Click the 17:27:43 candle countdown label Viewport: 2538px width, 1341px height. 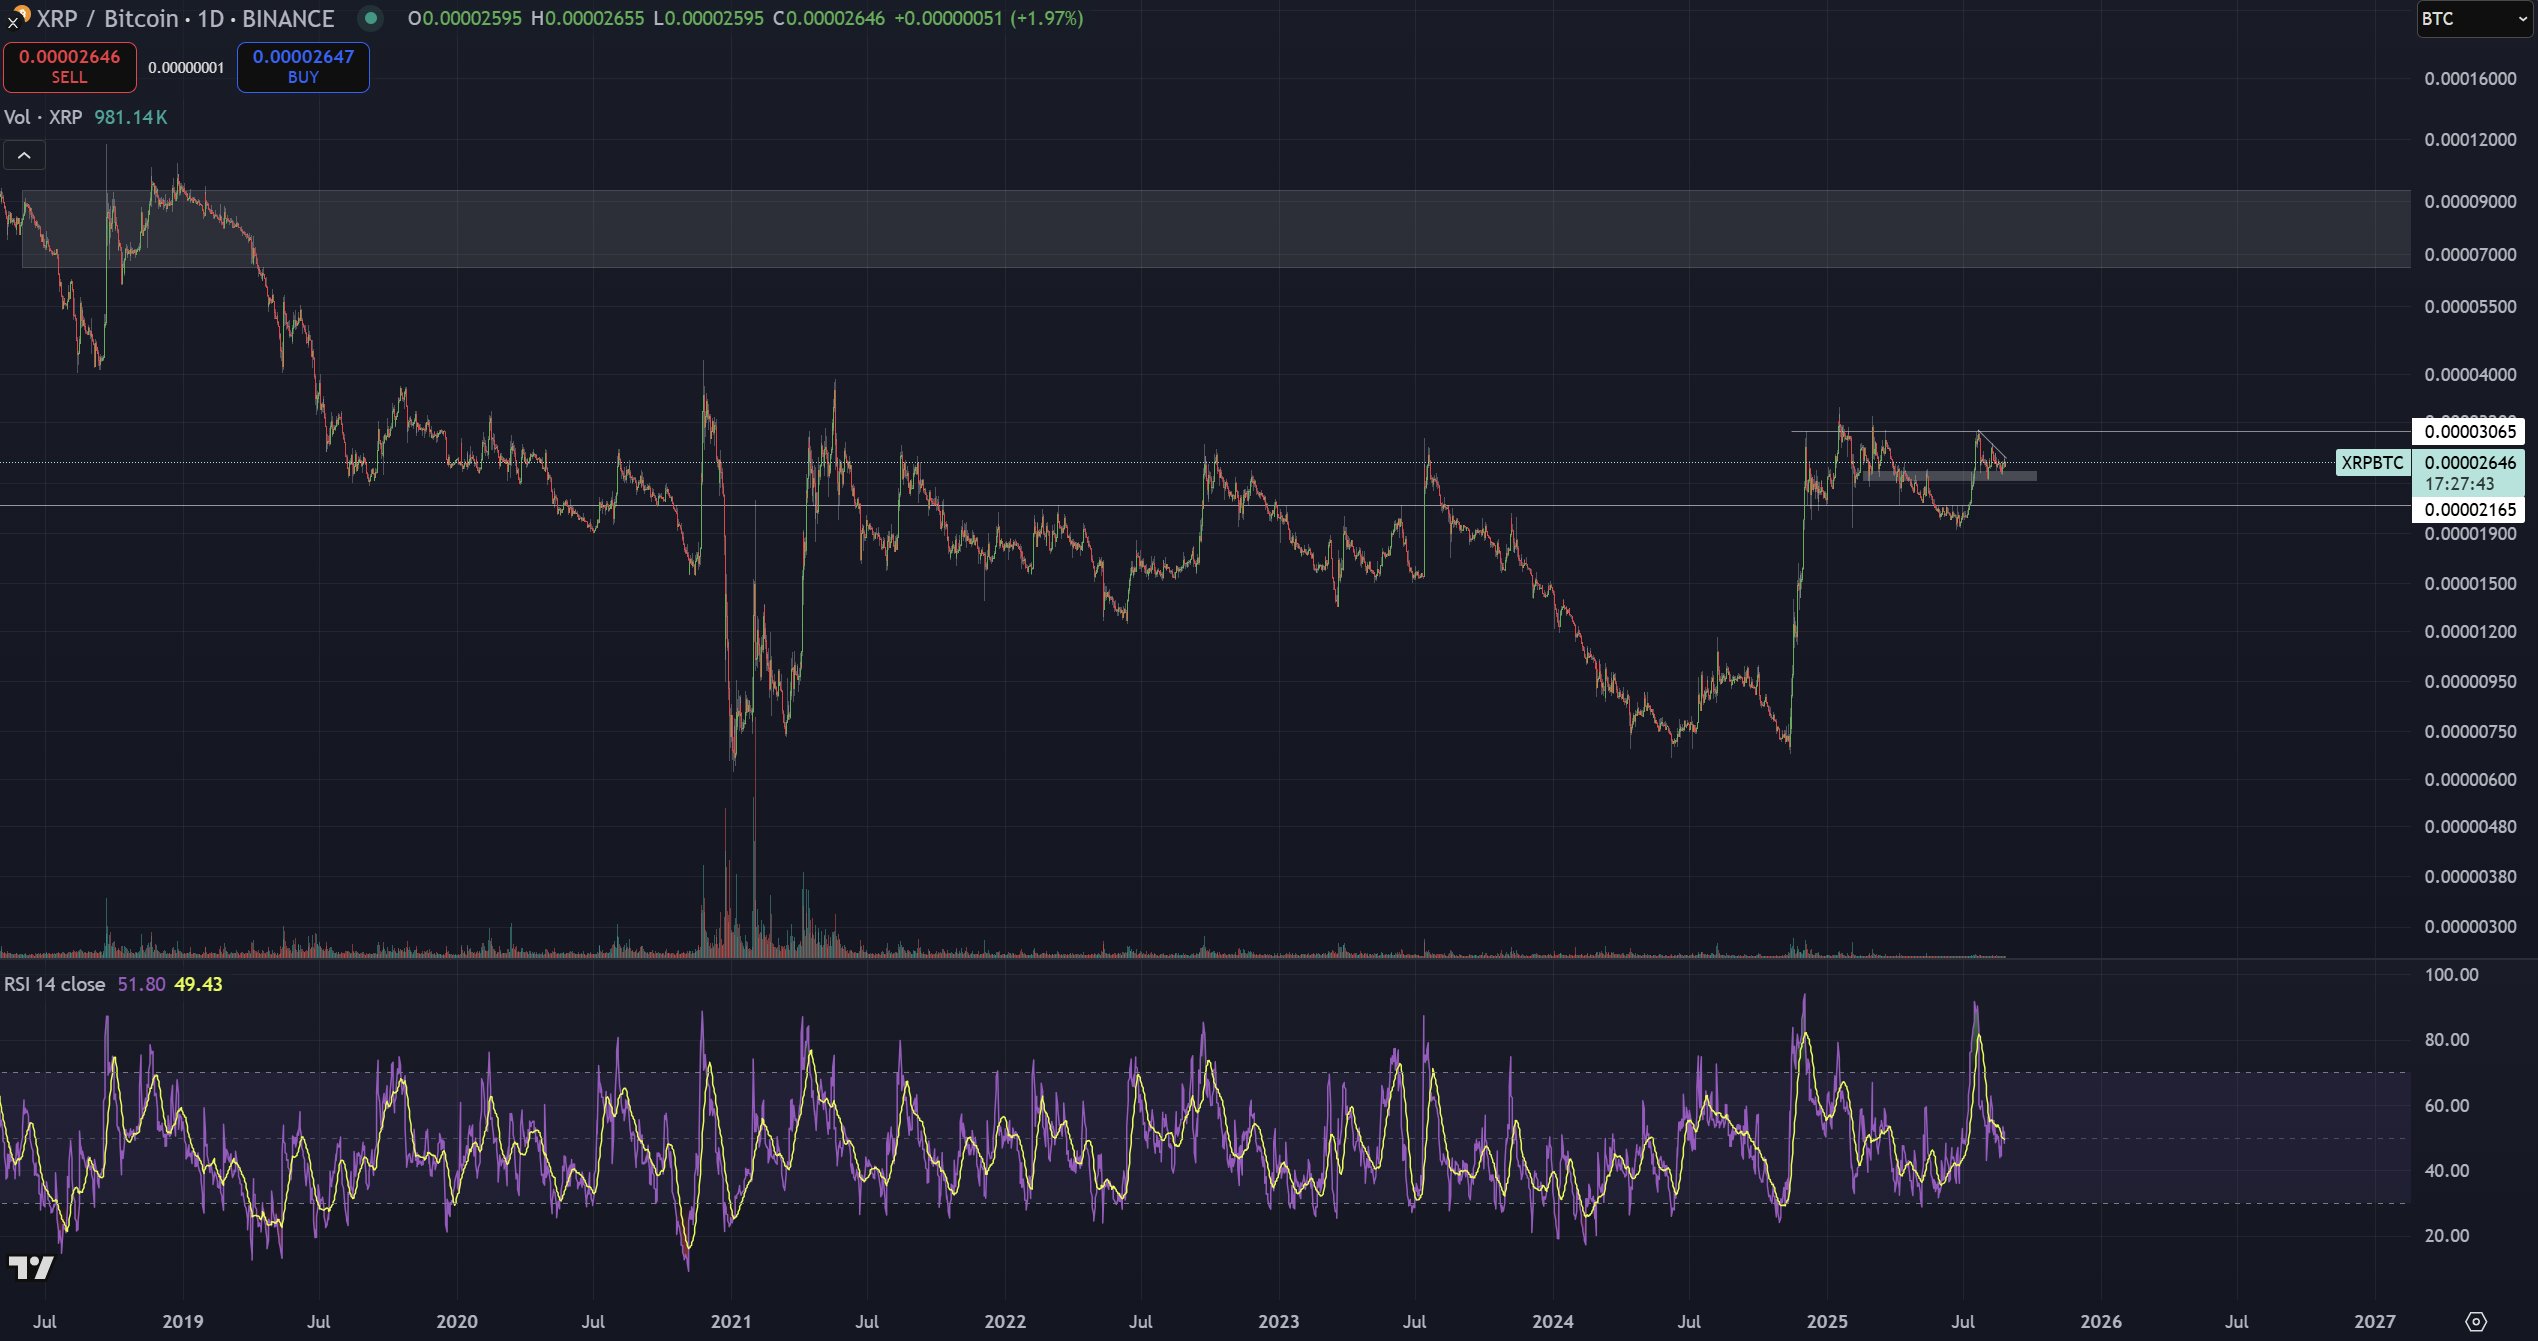[2459, 484]
